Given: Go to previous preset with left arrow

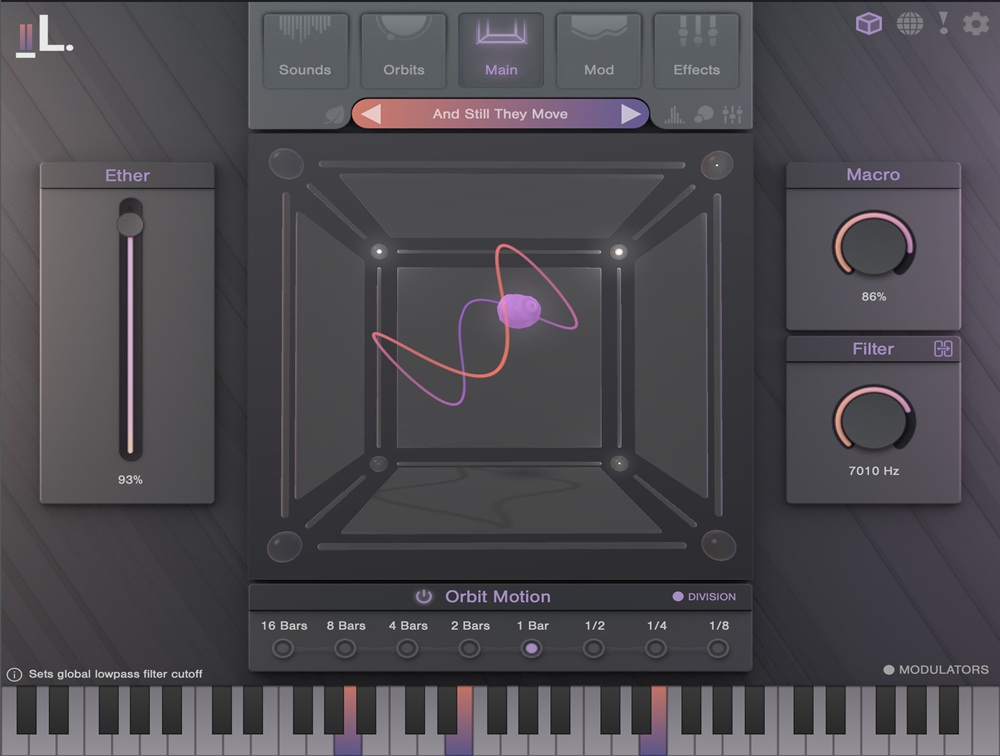Looking at the screenshot, I should (371, 114).
